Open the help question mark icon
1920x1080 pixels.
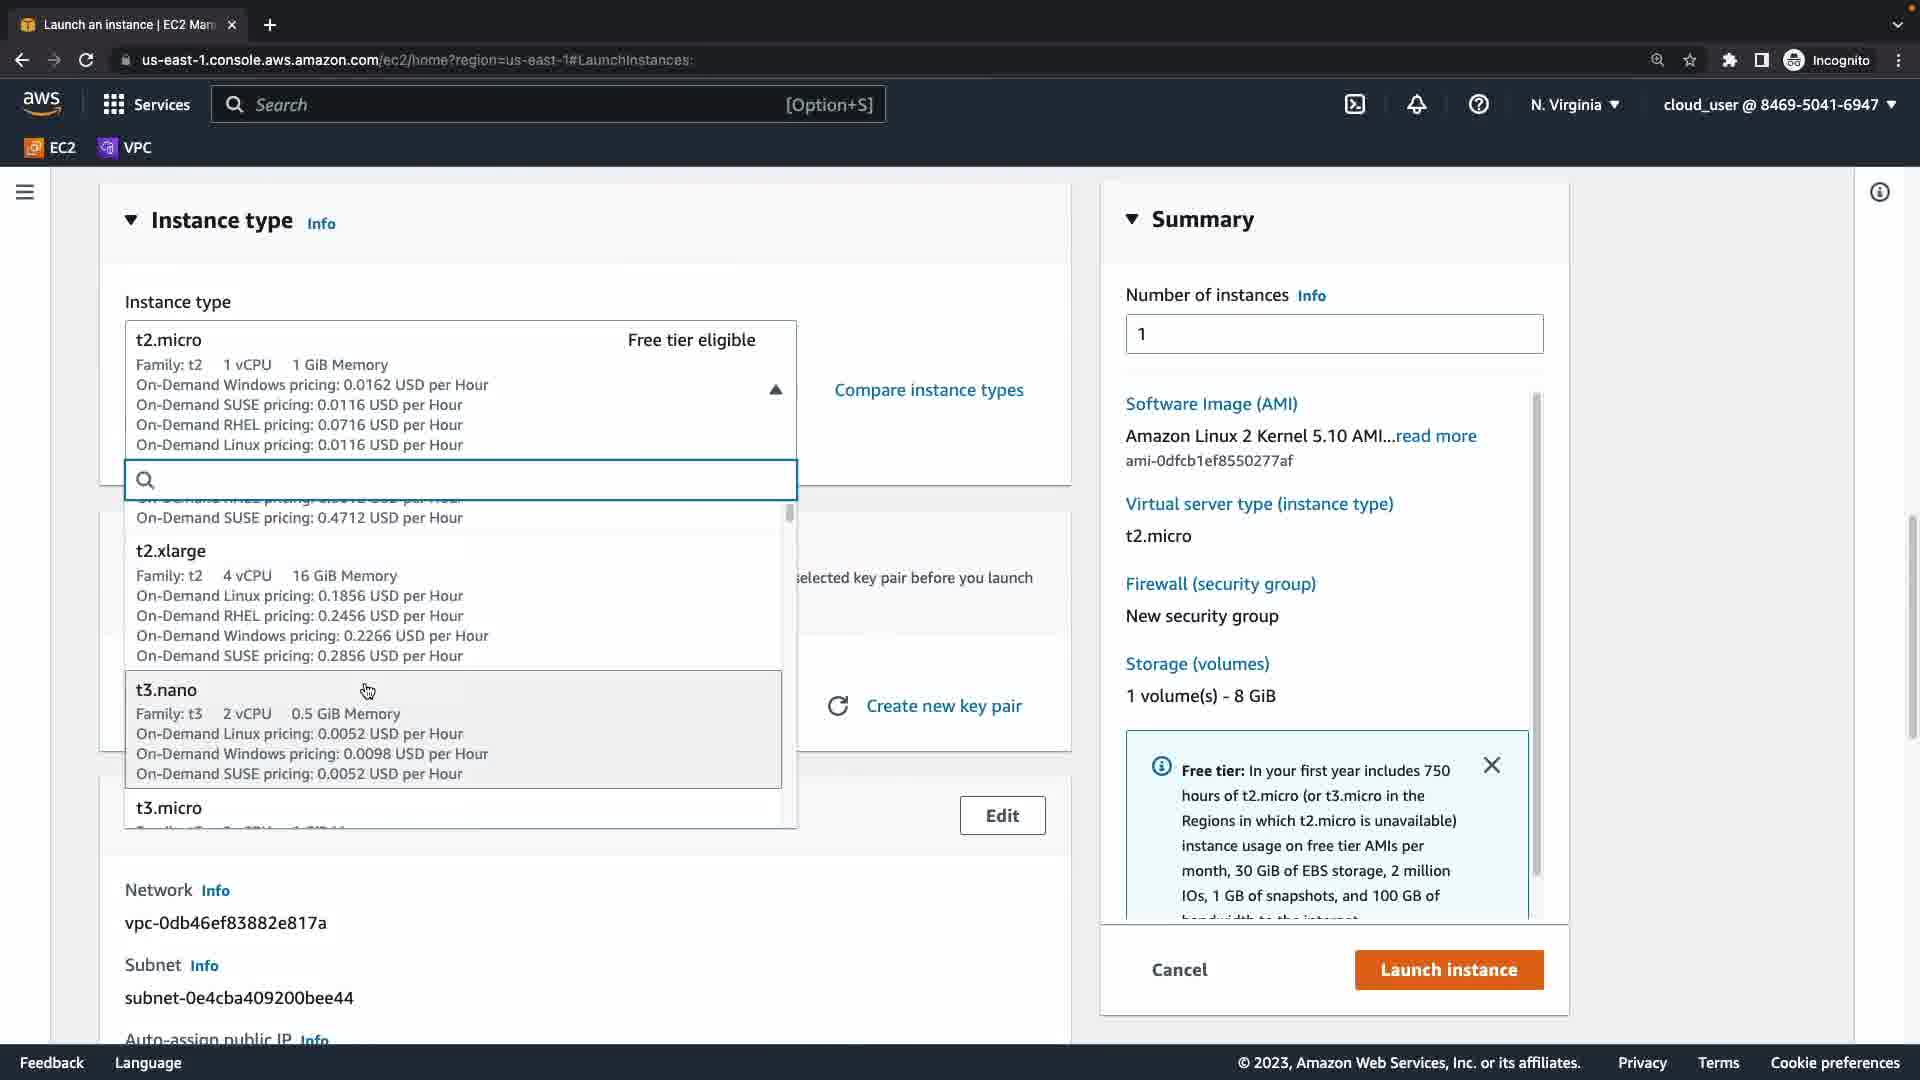(x=1478, y=104)
